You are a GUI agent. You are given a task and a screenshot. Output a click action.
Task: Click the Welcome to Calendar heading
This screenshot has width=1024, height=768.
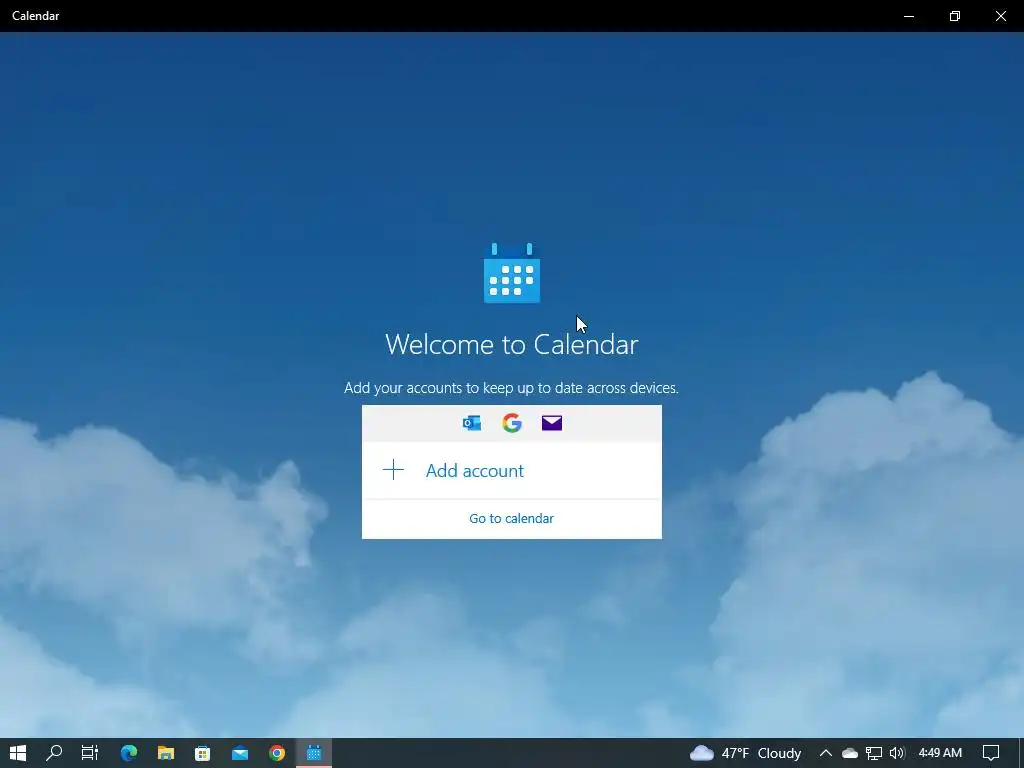click(x=511, y=345)
